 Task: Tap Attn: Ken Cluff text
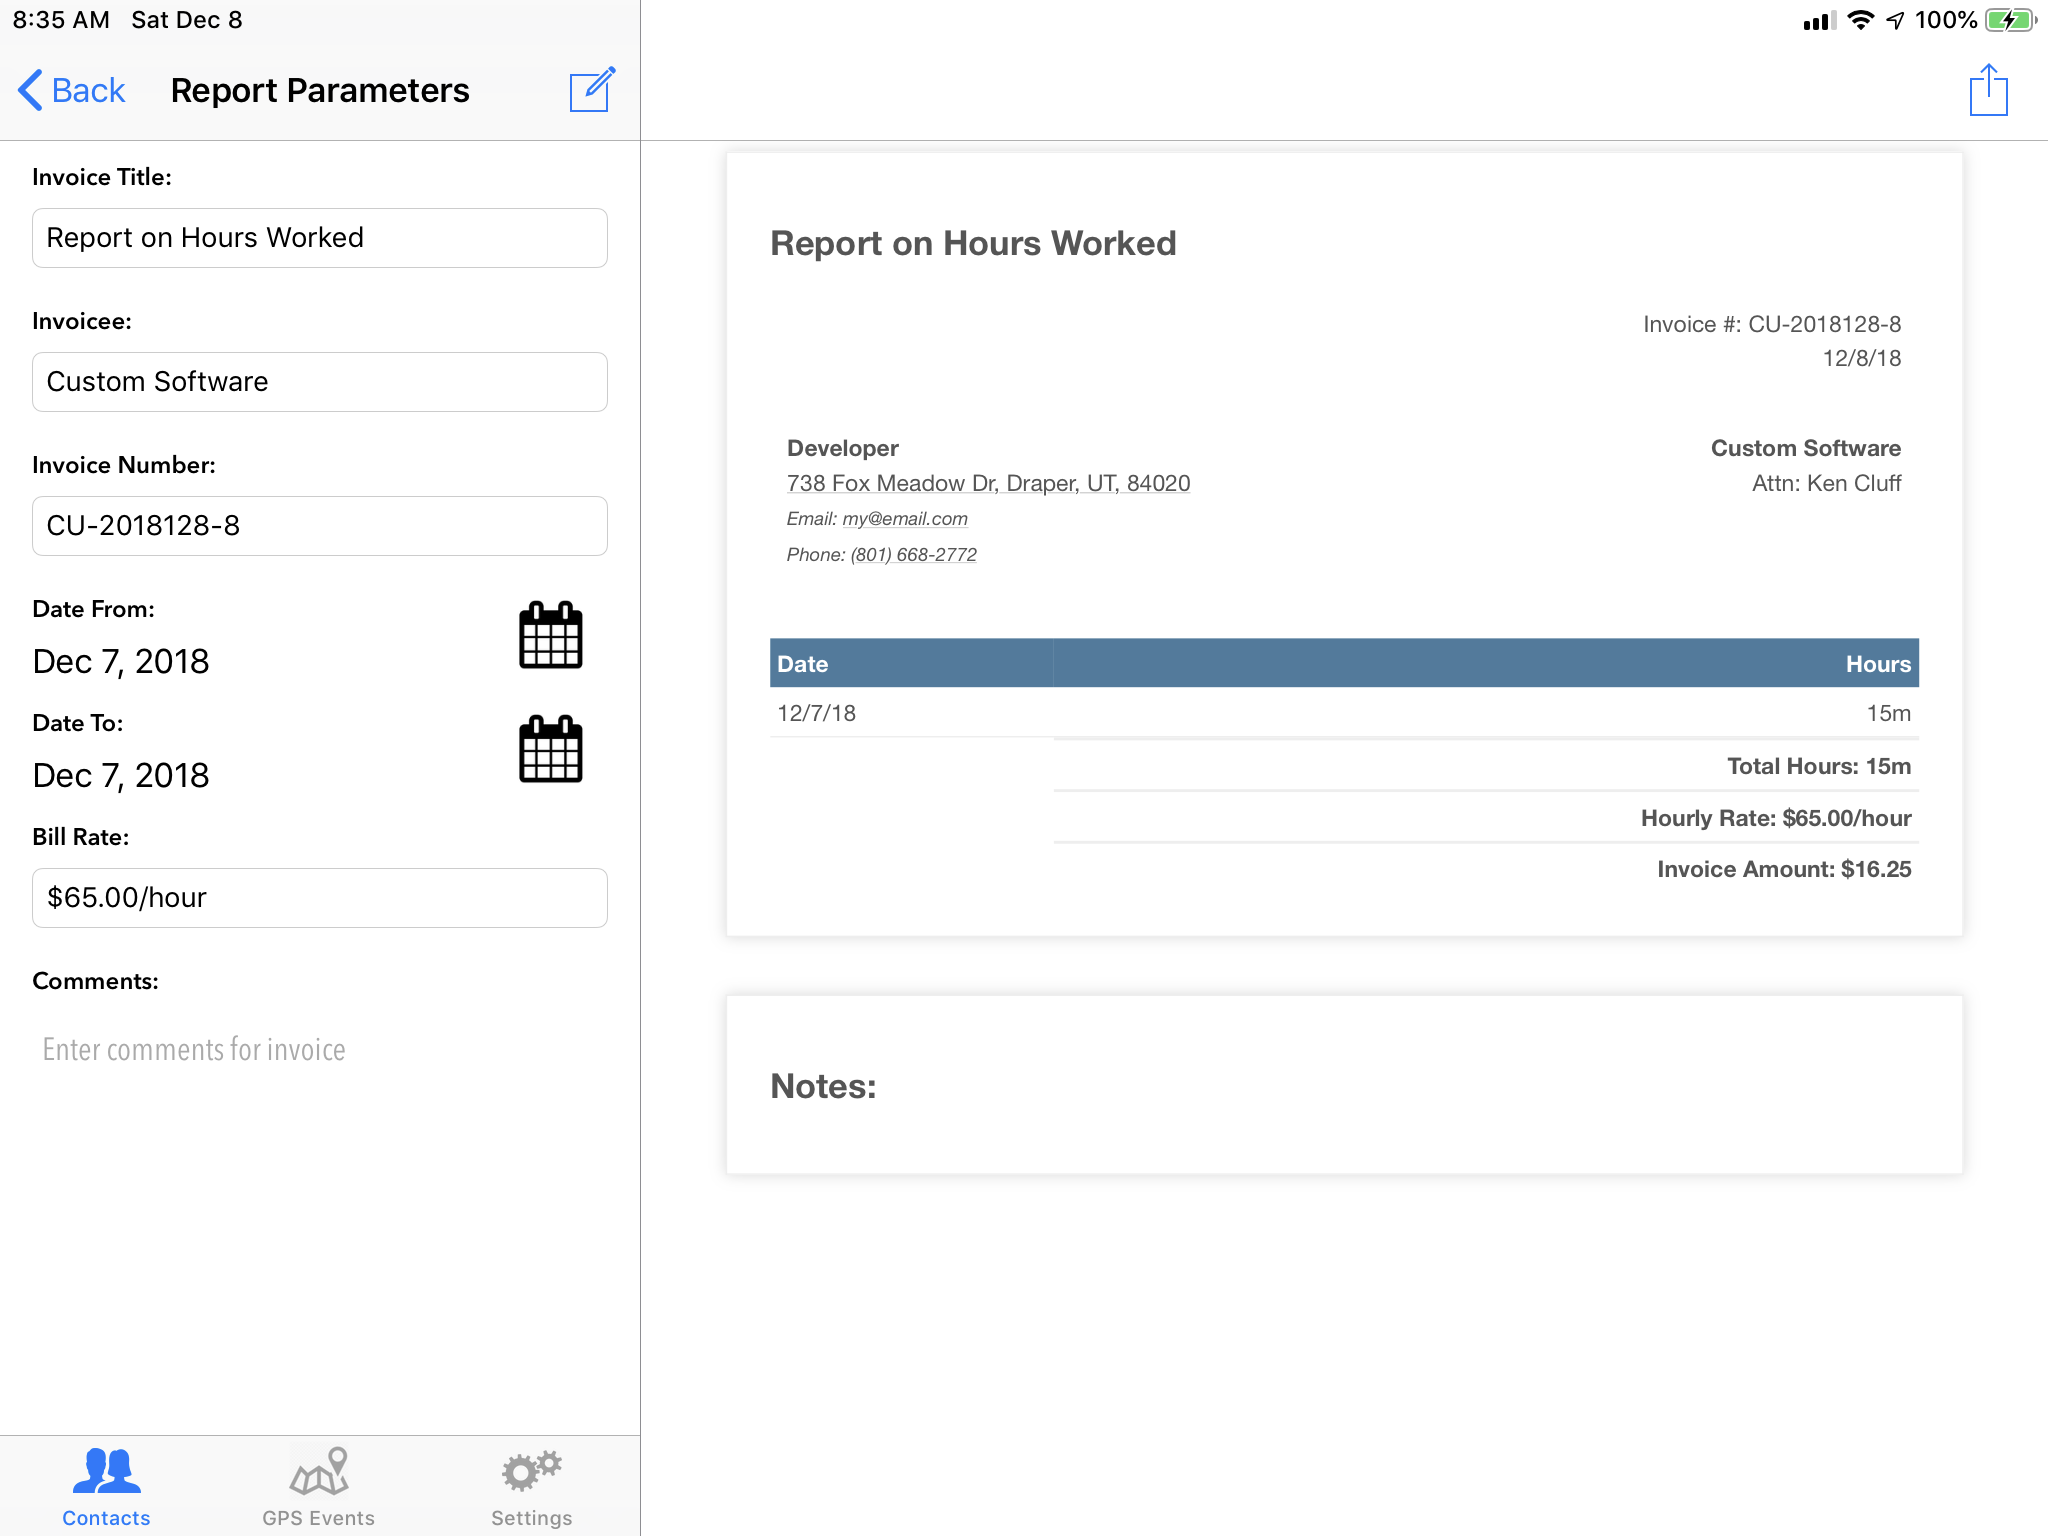tap(1826, 484)
